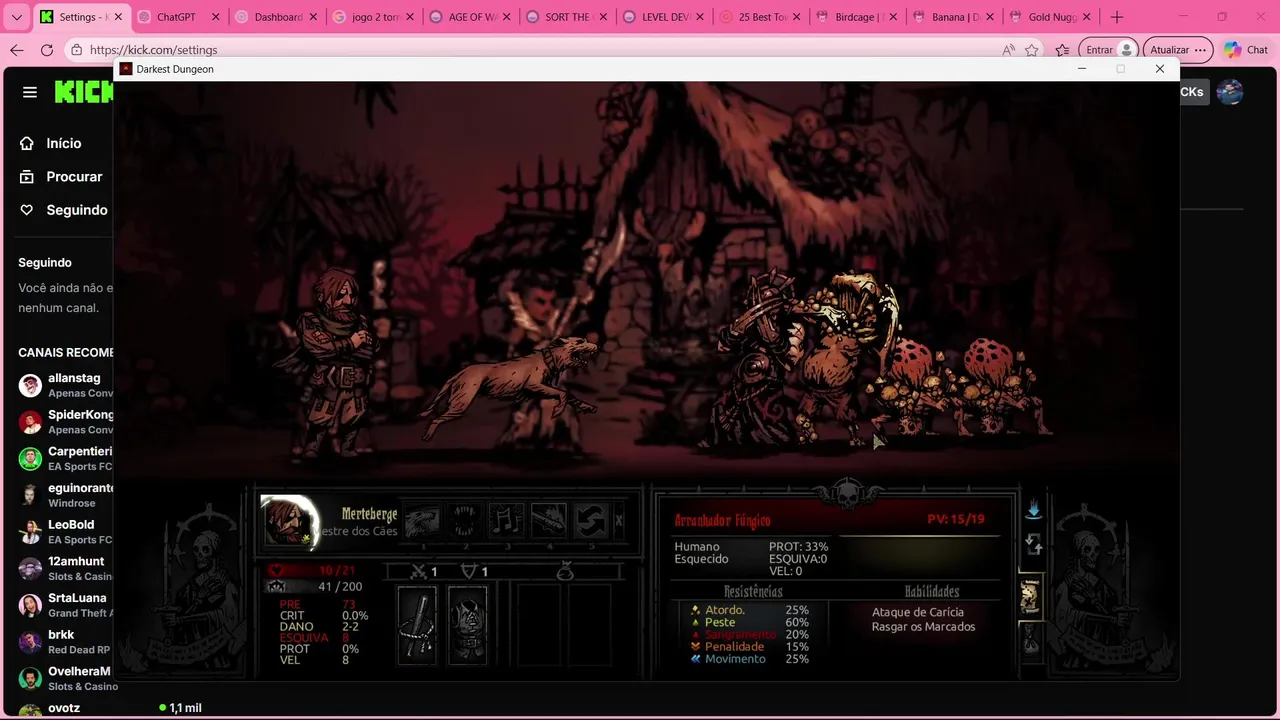Viewport: 1280px width, 720px height.
Task: Open the browser favorites list icon
Action: pos(1062,50)
